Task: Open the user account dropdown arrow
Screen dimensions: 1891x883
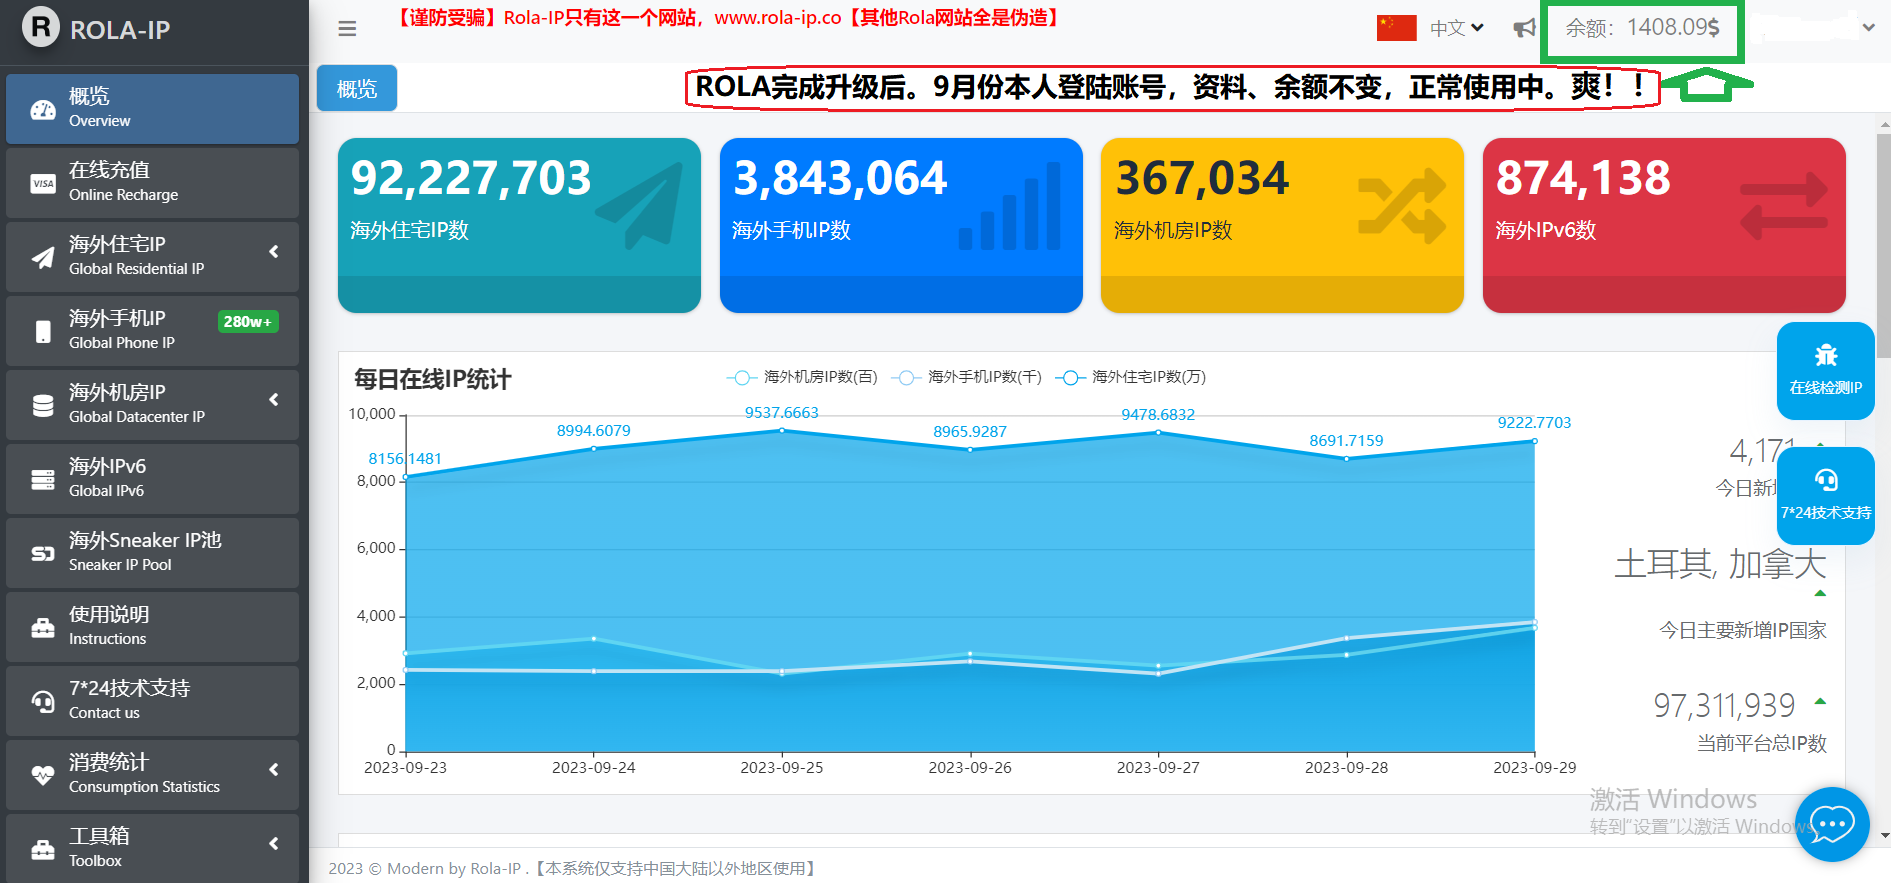Action: pos(1868,28)
